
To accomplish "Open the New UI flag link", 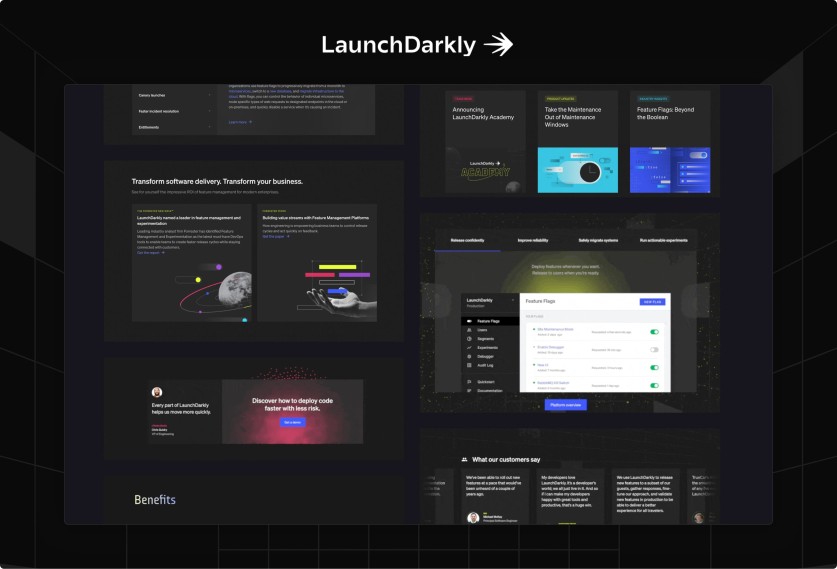I will click(x=543, y=365).
